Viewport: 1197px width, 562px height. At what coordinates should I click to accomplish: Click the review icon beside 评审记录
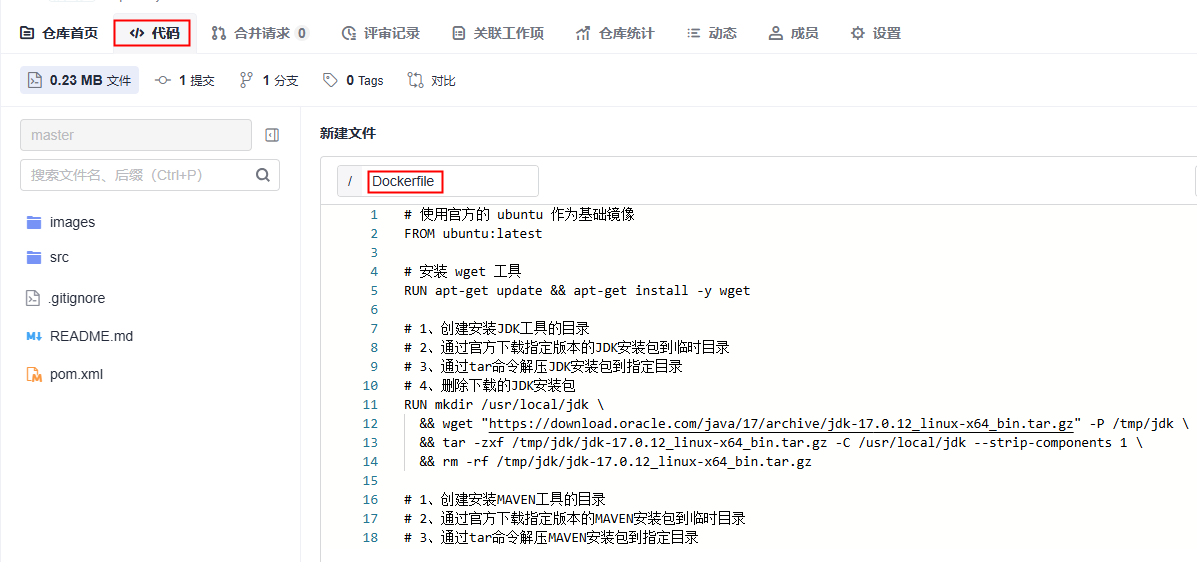point(349,33)
